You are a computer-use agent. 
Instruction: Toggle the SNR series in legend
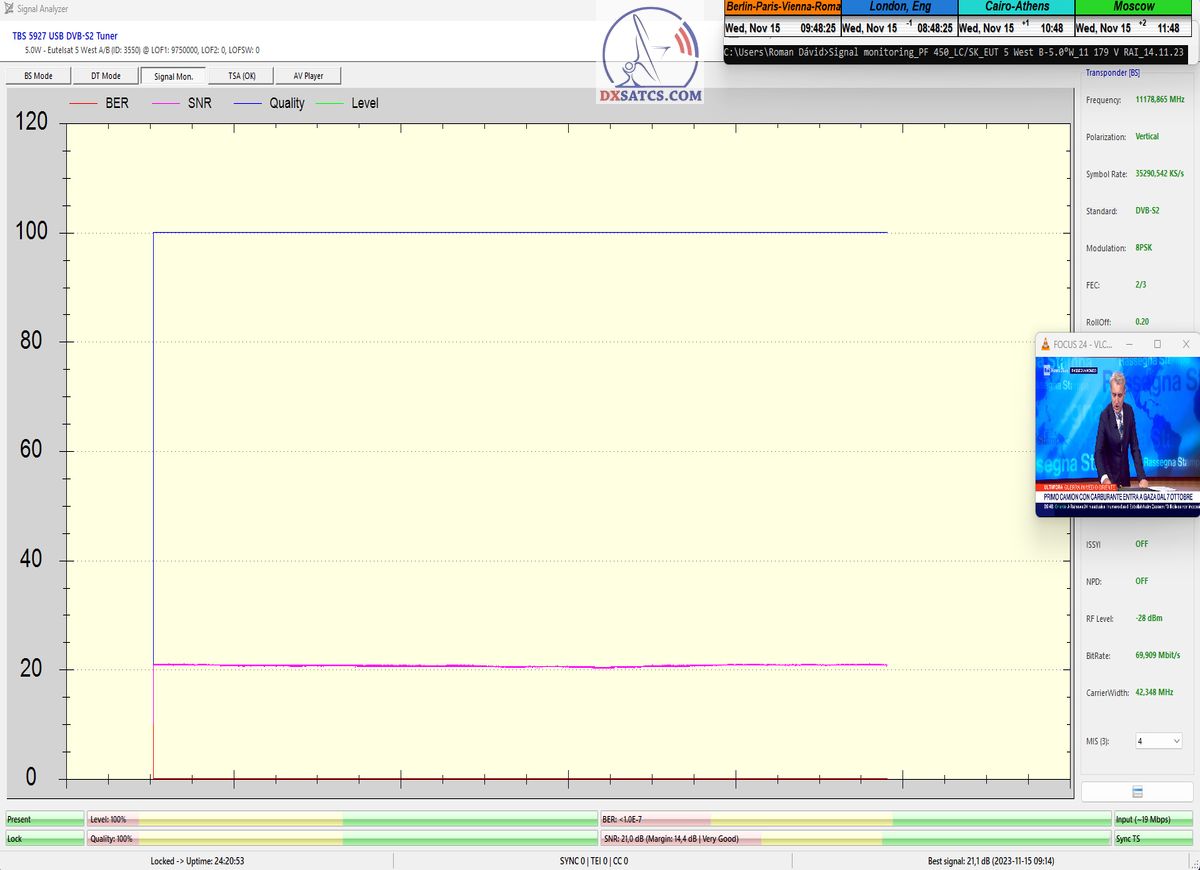pyautogui.click(x=181, y=103)
